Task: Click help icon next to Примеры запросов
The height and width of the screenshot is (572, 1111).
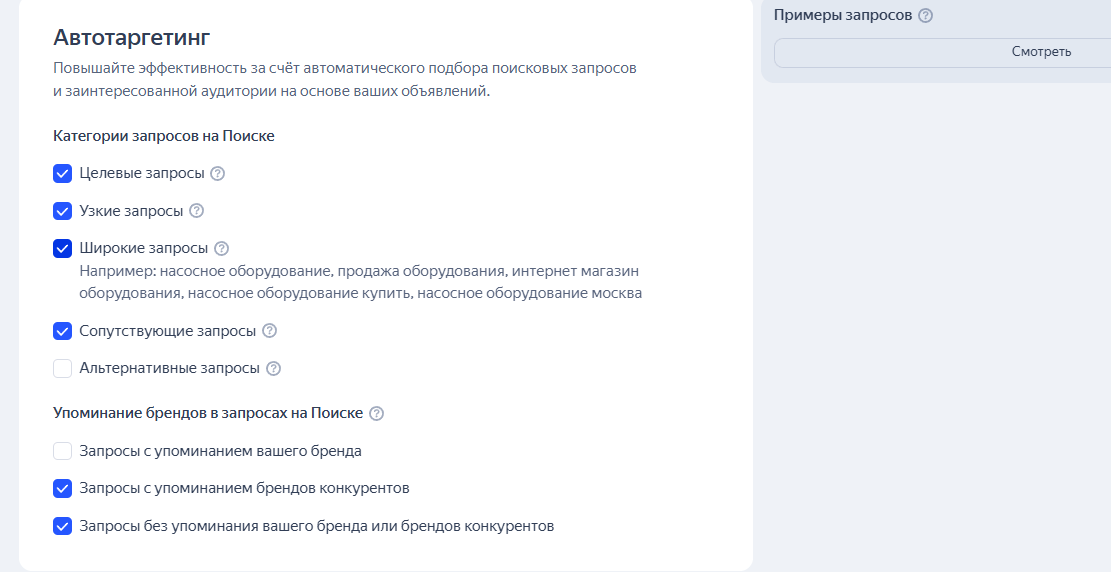Action: point(925,16)
